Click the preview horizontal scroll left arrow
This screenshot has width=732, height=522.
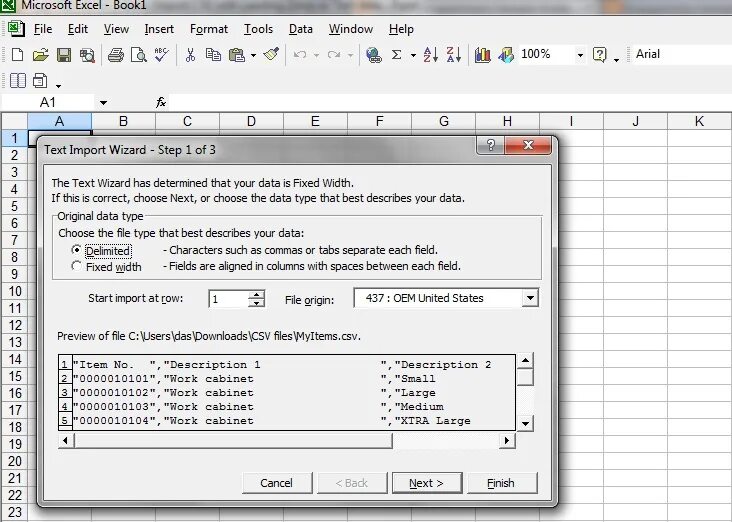click(65, 440)
